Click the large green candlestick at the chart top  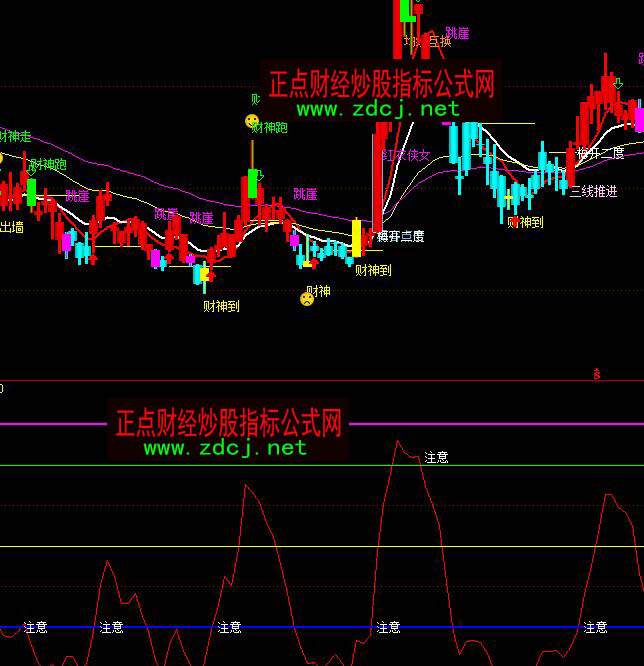tap(406, 11)
